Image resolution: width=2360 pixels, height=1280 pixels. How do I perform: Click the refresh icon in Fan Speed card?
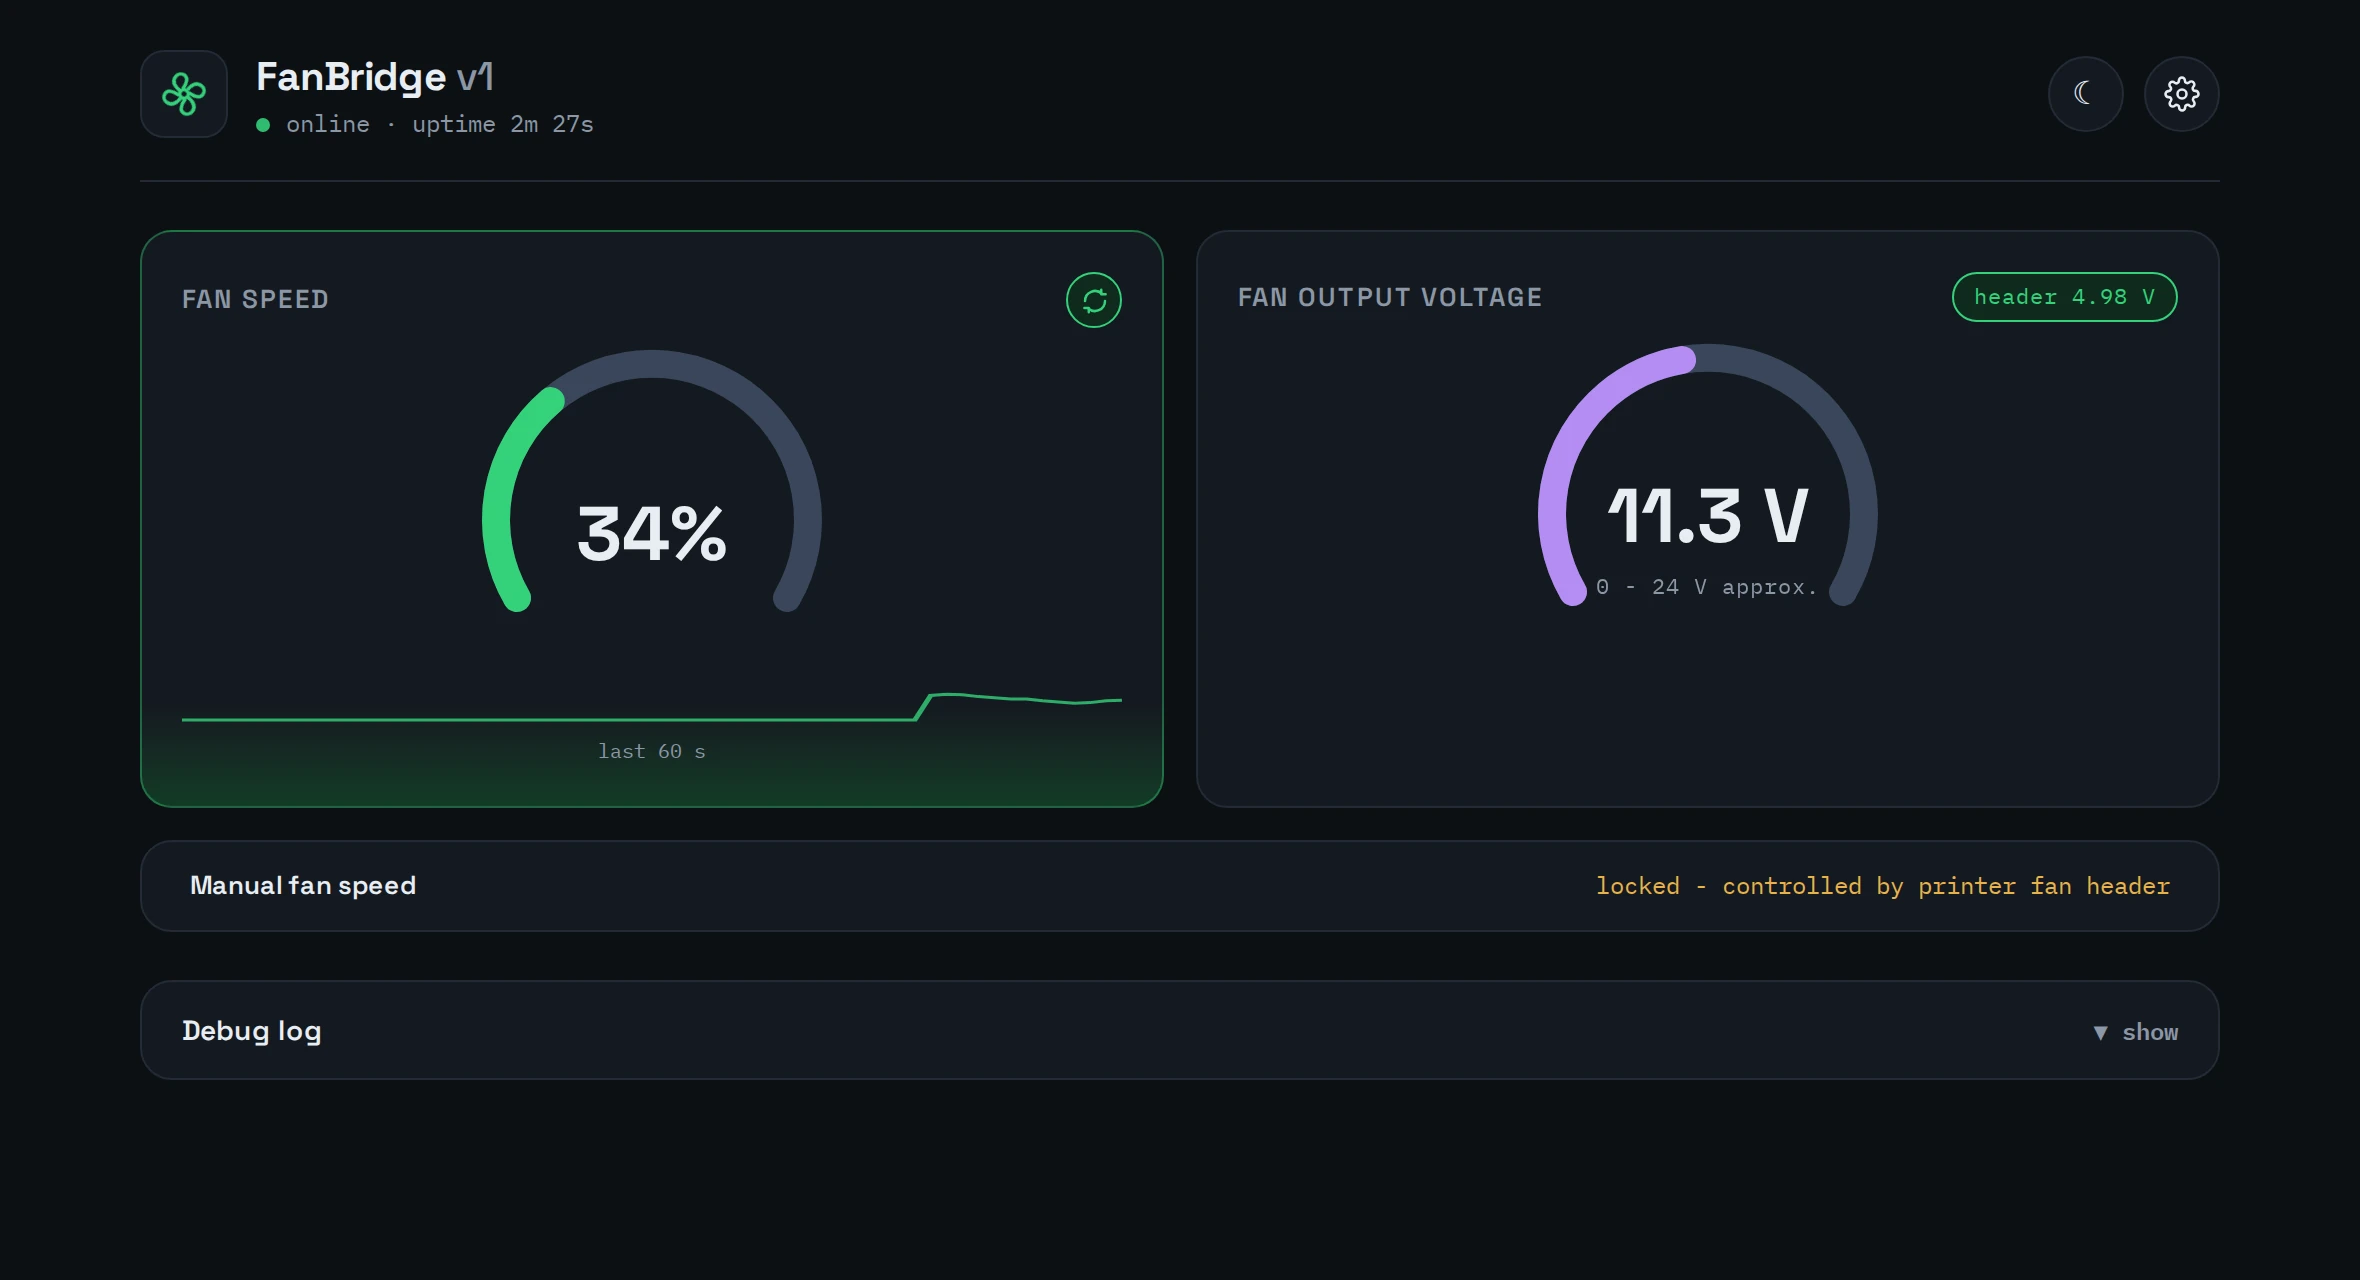1094,300
